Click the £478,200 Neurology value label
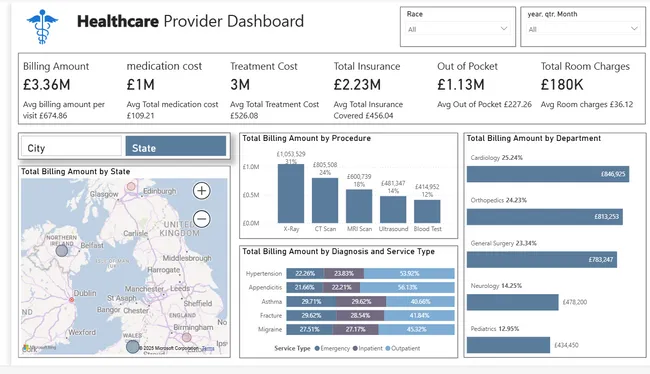Image resolution: width=650 pixels, height=374 pixels. coord(575,302)
